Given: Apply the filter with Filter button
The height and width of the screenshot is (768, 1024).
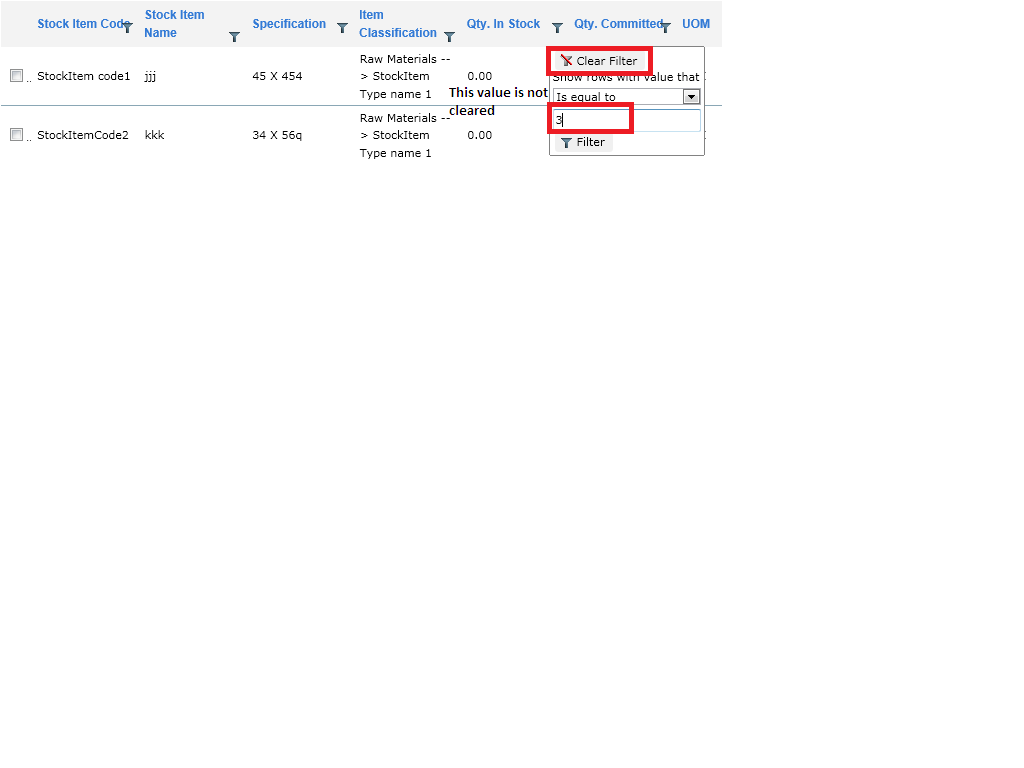Looking at the screenshot, I should [x=583, y=142].
